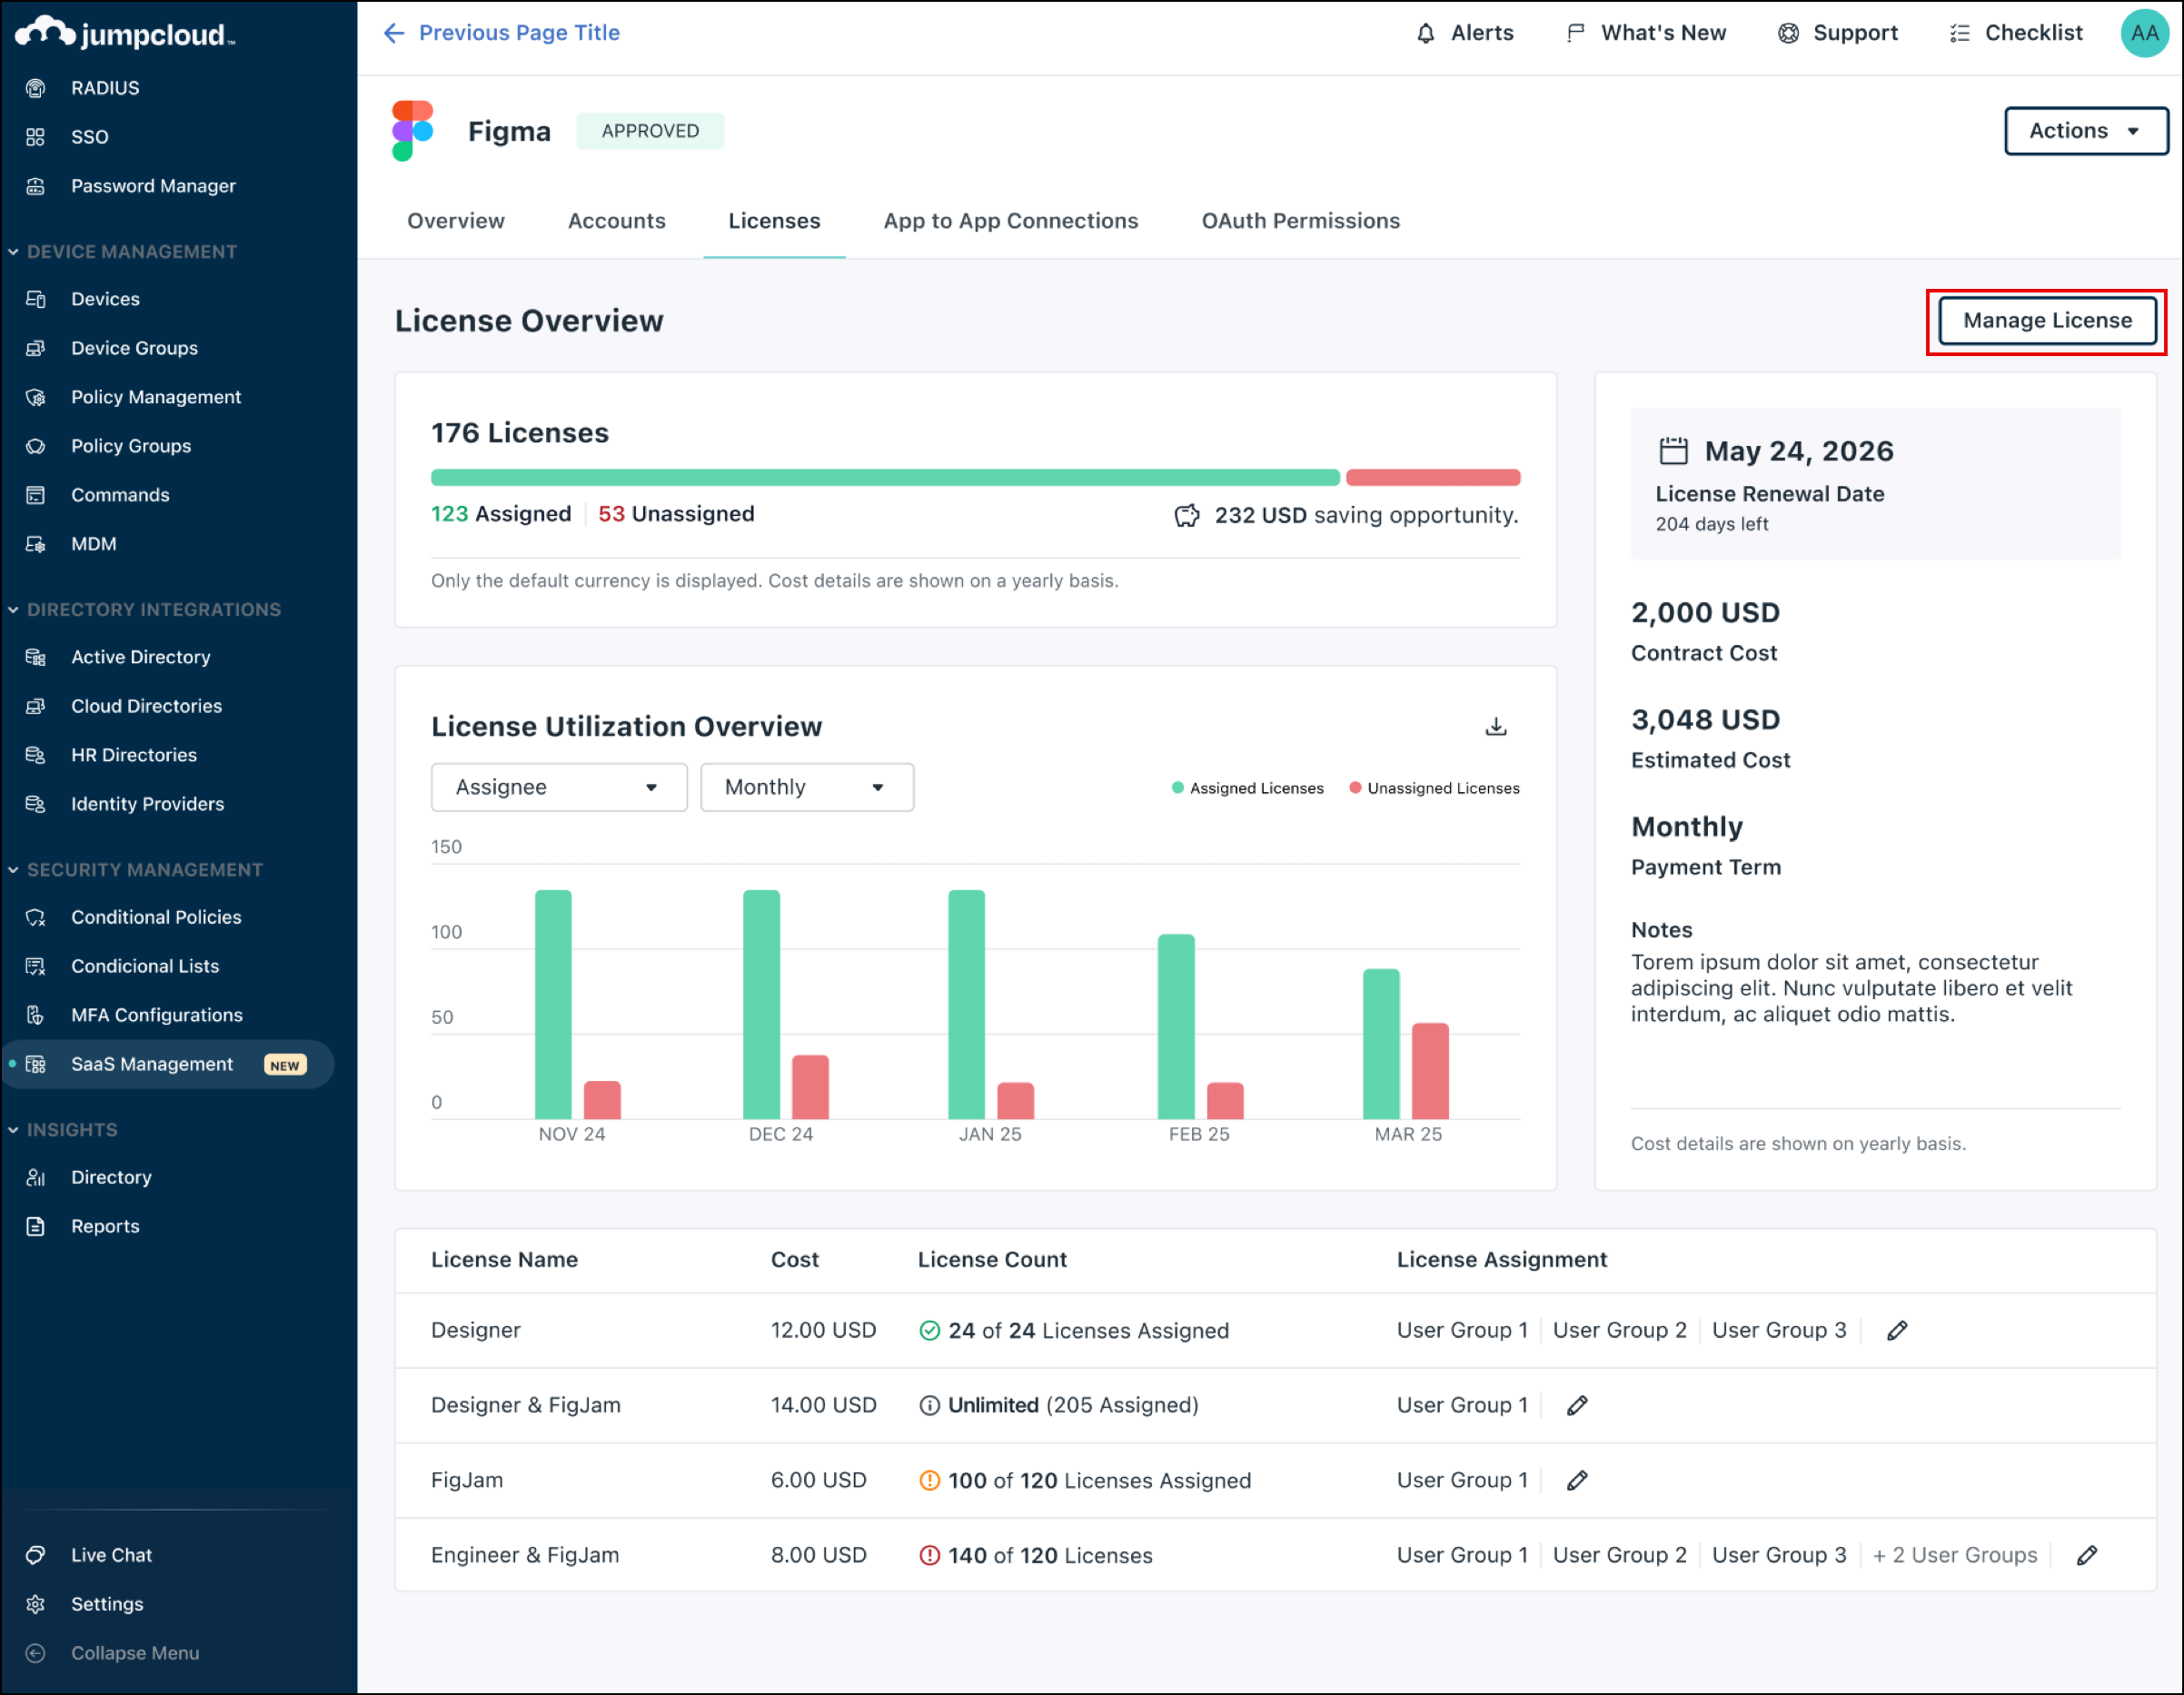
Task: Open Settings from the sidebar
Action: 107,1604
